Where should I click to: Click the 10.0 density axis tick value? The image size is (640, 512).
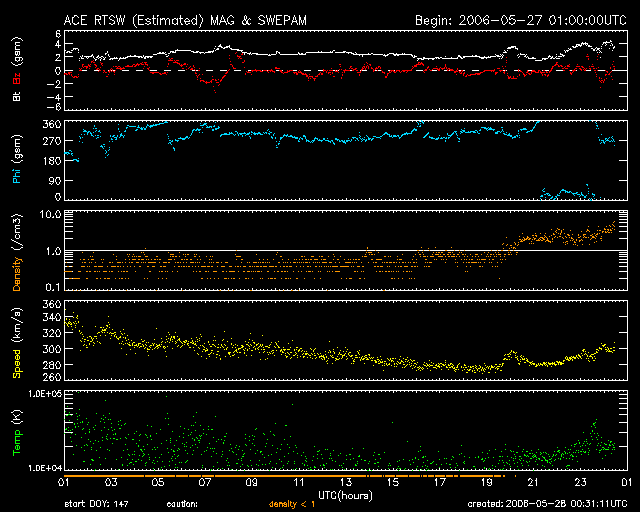tap(51, 215)
